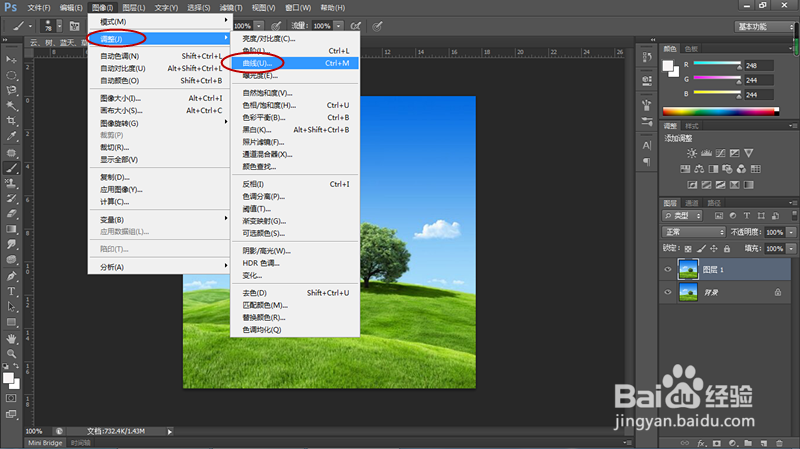Image resolution: width=800 pixels, height=449 pixels.
Task: Select the Clone Stamp tool
Action: point(11,183)
